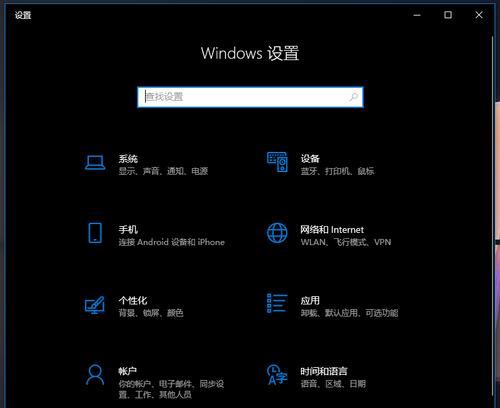Open the 网络和 Internet globe icon
Image resolution: width=500 pixels, height=408 pixels.
coord(277,233)
